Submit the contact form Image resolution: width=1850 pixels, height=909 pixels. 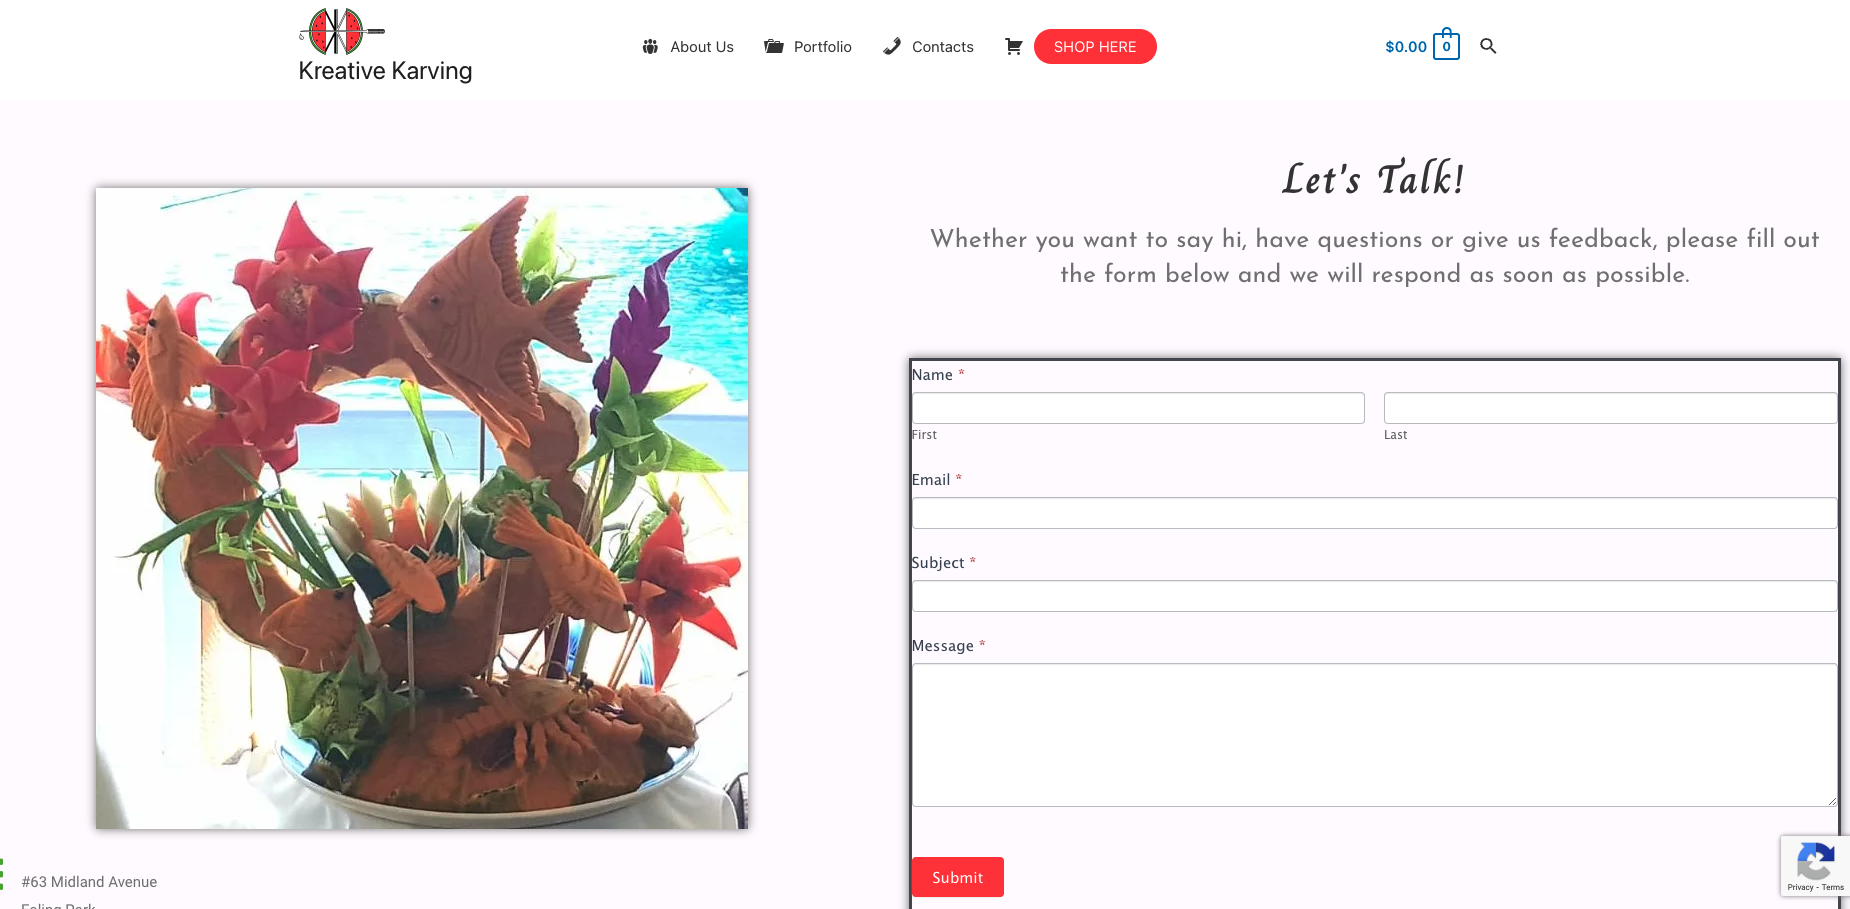[x=958, y=877]
